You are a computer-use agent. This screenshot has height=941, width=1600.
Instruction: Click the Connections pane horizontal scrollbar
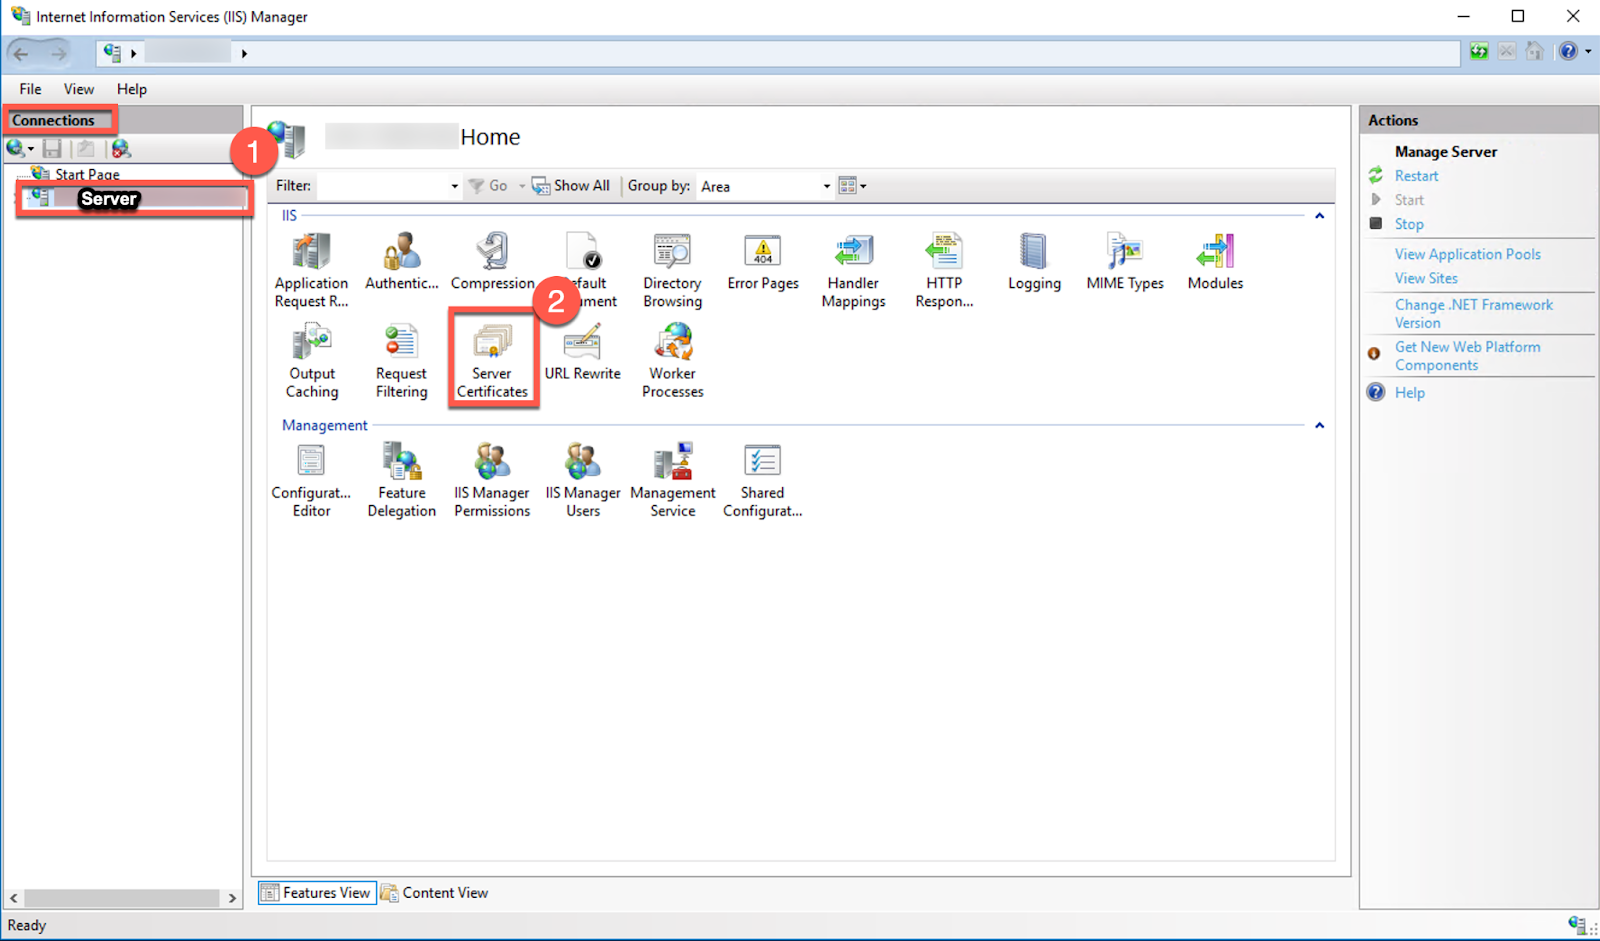click(122, 898)
